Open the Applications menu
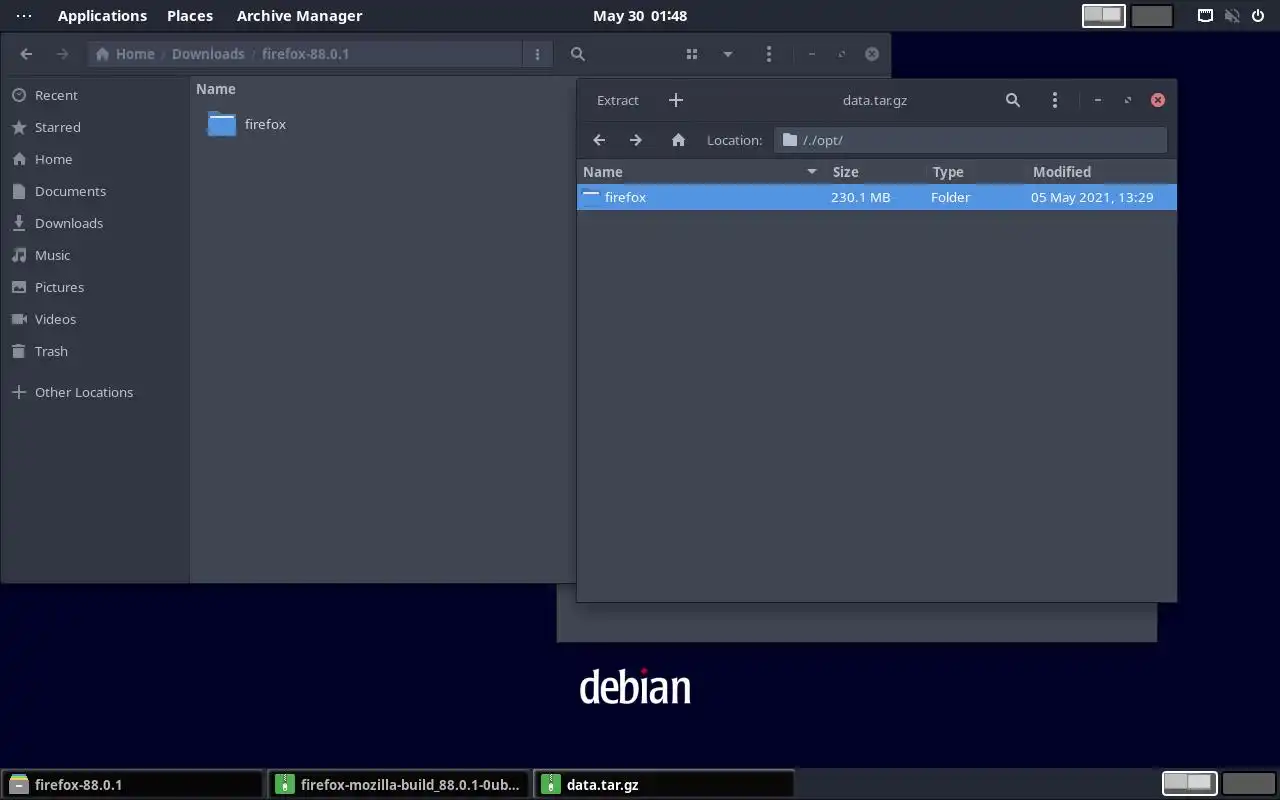 click(x=102, y=16)
